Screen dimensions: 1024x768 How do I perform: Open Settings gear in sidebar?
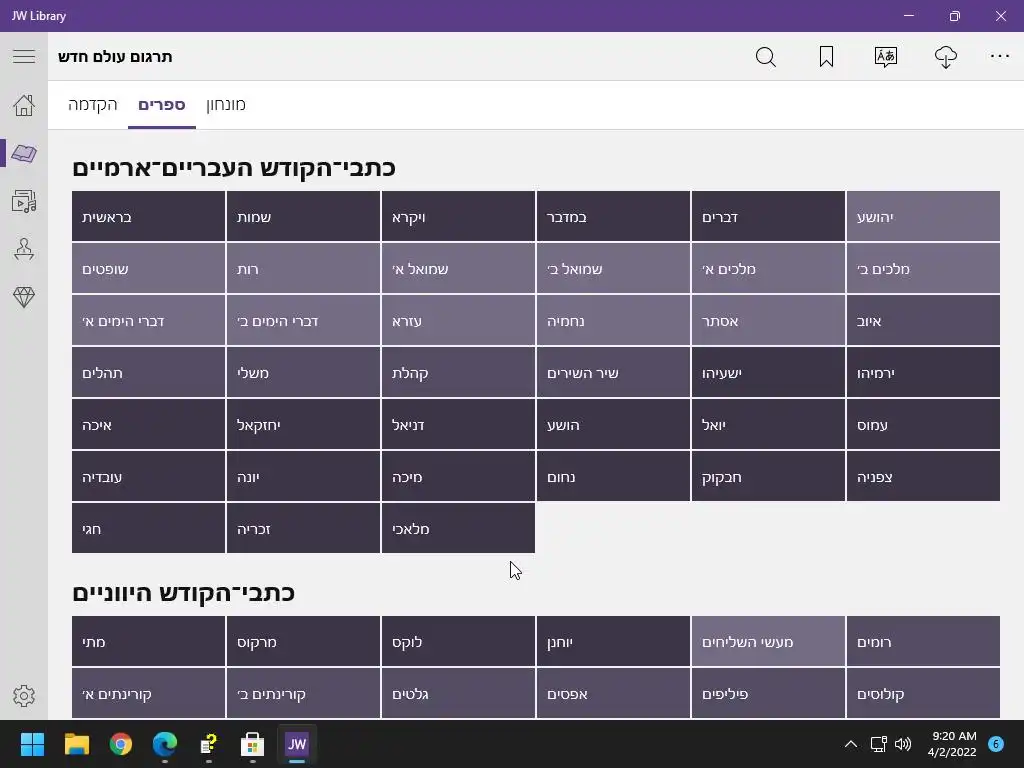pyautogui.click(x=24, y=696)
